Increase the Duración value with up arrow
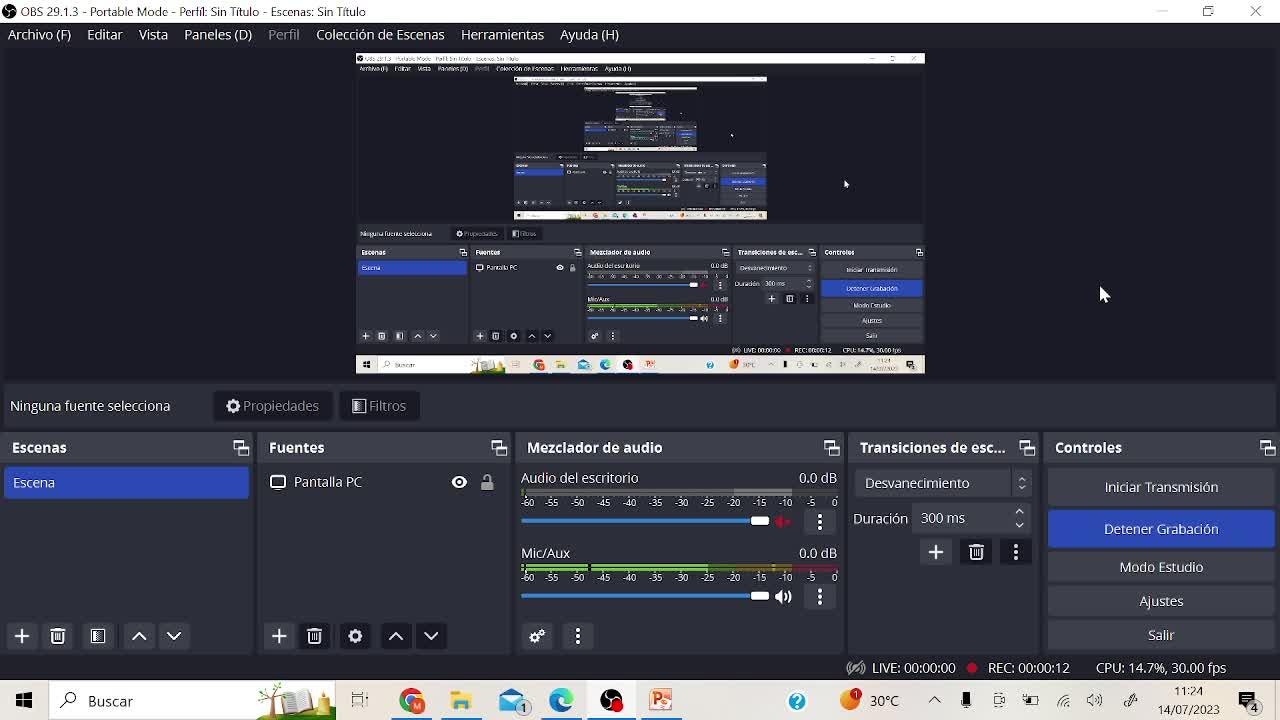Image resolution: width=1280 pixels, height=720 pixels. (x=1019, y=512)
